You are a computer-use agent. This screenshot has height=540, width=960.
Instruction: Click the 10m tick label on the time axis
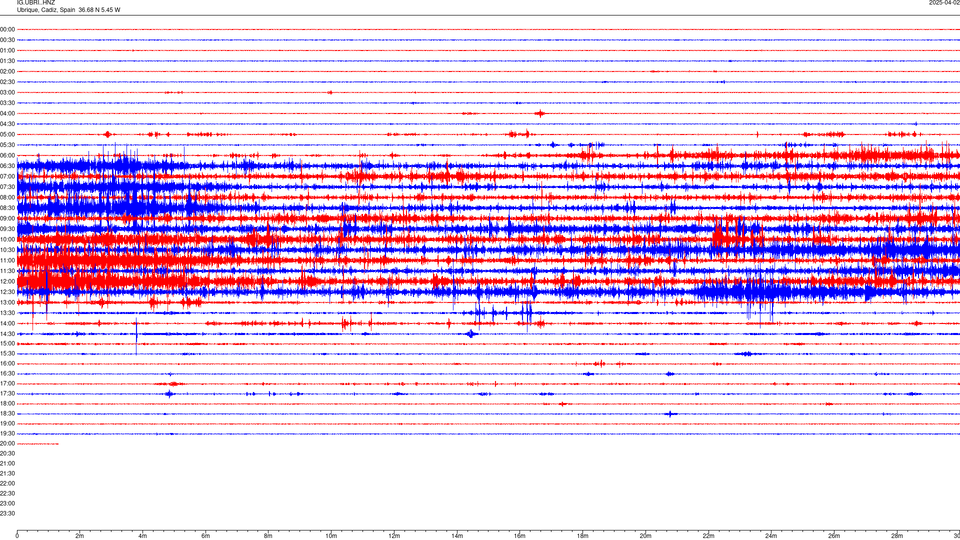click(331, 536)
